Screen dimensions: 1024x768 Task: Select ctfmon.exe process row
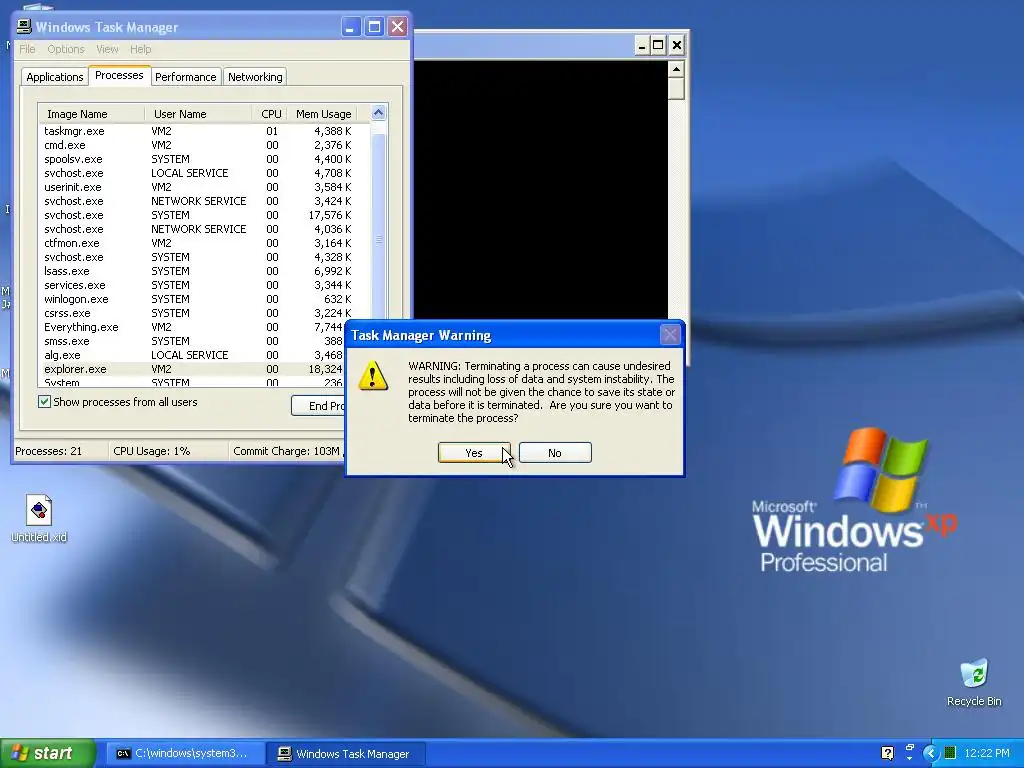coord(204,243)
